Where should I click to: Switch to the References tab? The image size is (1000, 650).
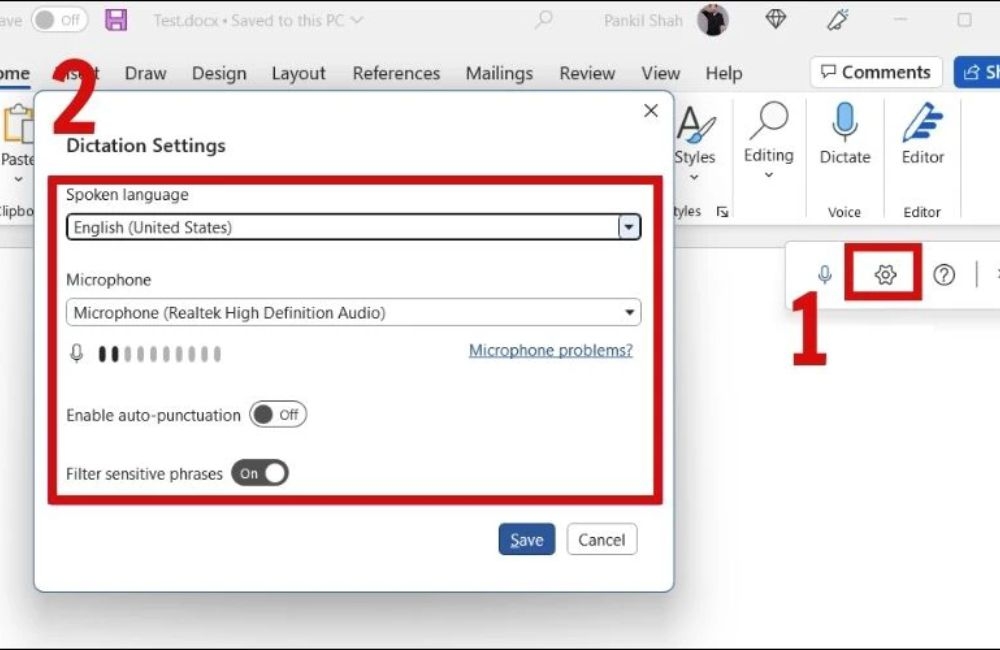click(396, 73)
